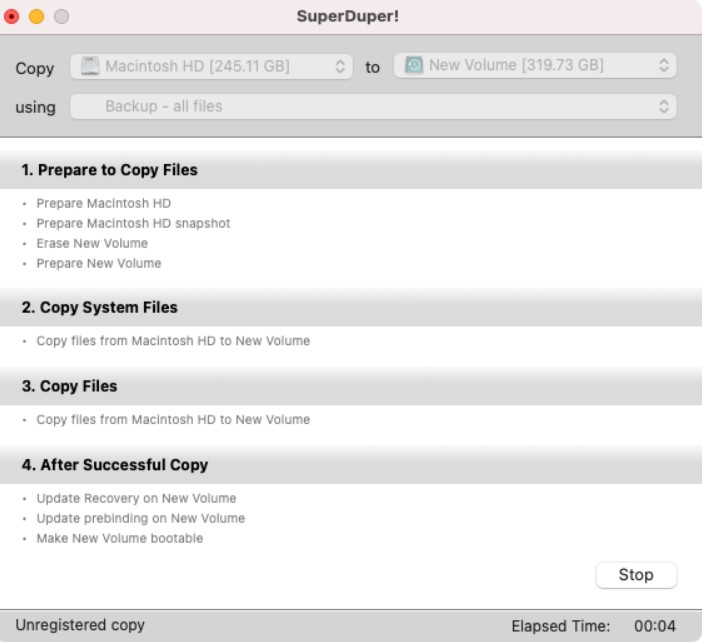Click the Prepare Macintosh HD snapshot step
The image size is (702, 642).
[133, 223]
